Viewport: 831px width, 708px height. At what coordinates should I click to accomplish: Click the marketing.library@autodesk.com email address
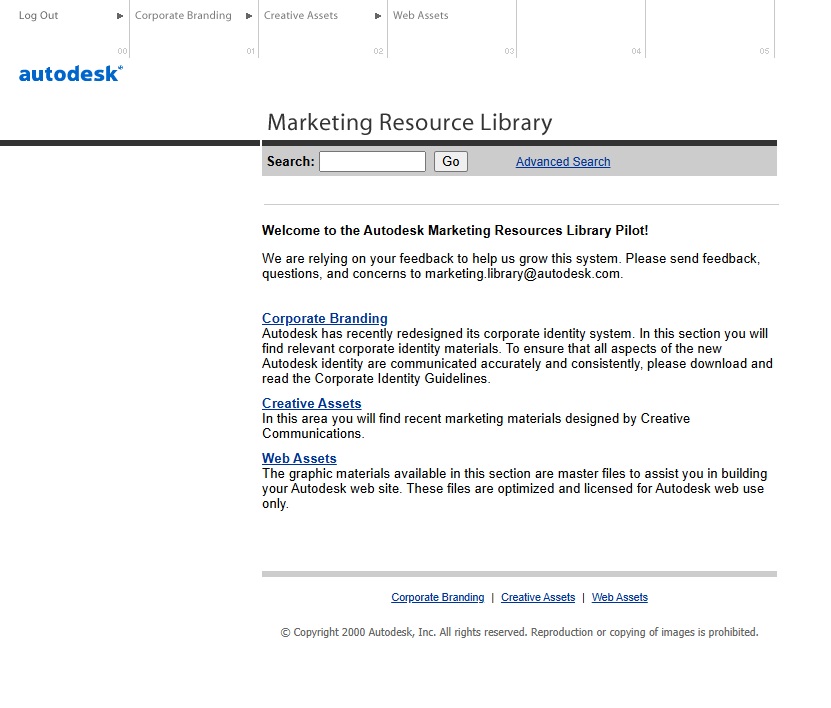pos(522,274)
